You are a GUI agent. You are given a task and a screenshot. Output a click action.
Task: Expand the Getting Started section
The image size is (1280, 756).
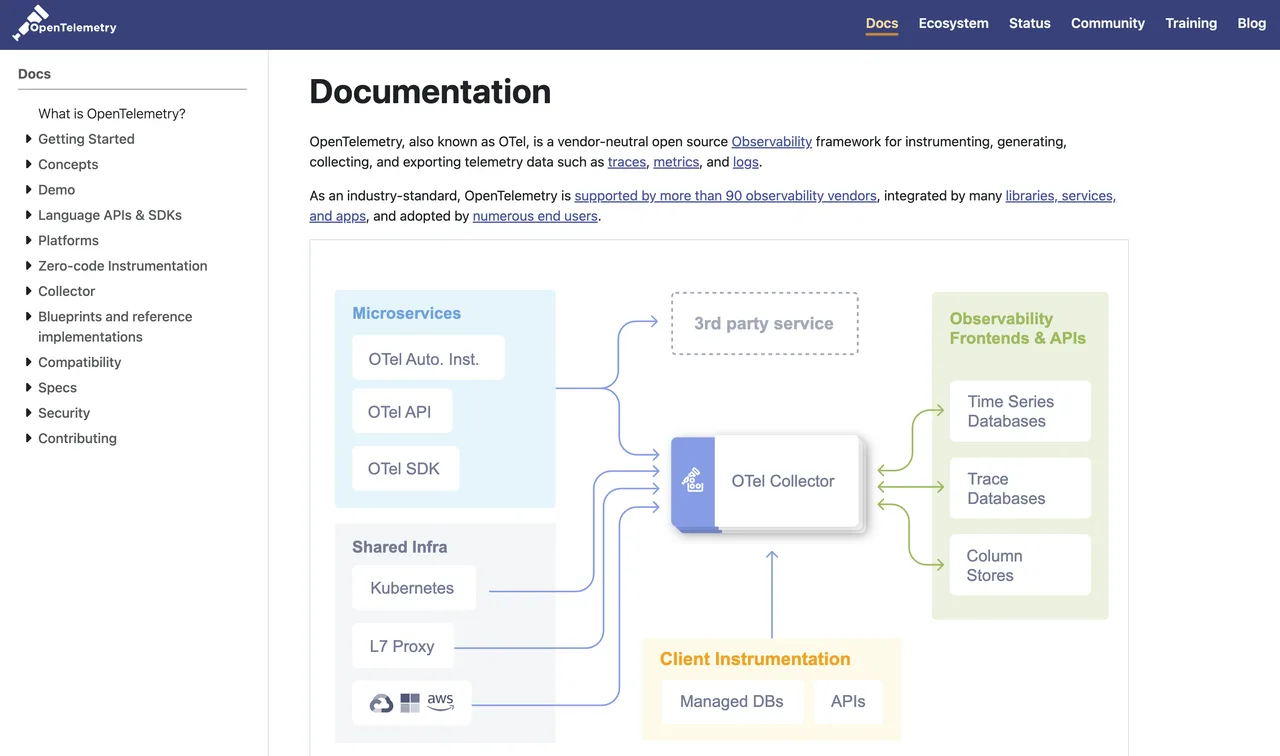[28, 139]
